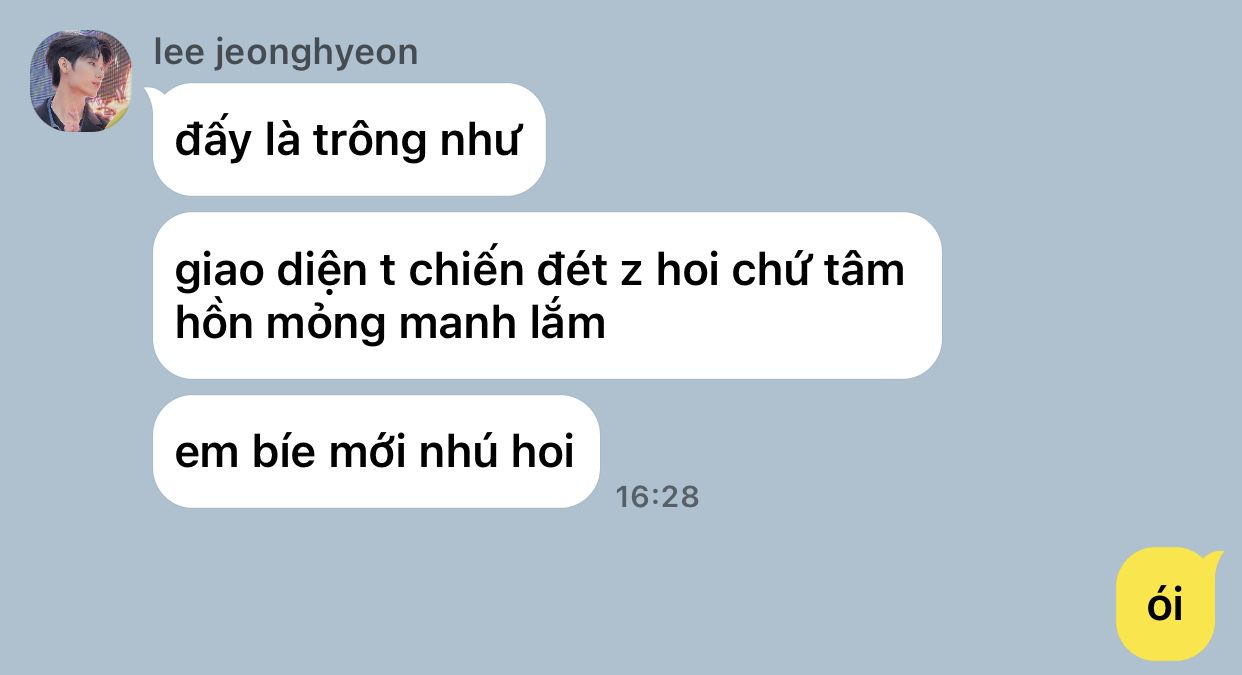
Task: Click the word "đét" in the second message
Action: coord(573,268)
